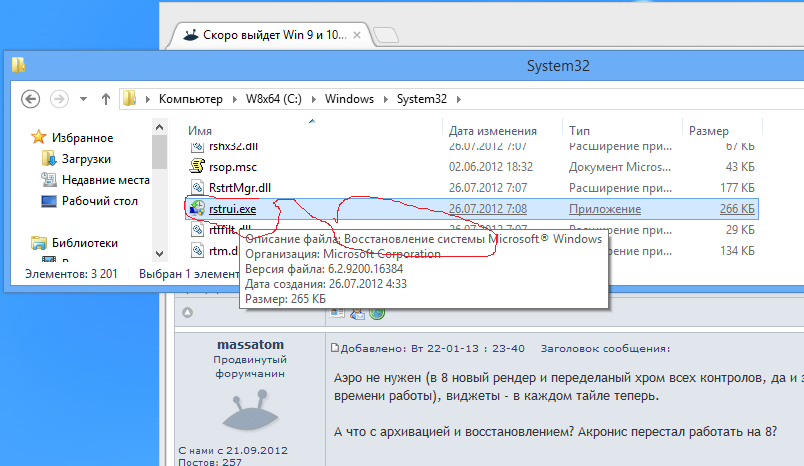Open Избранное in the navigation pane
The height and width of the screenshot is (466, 804).
pyautogui.click(x=82, y=137)
